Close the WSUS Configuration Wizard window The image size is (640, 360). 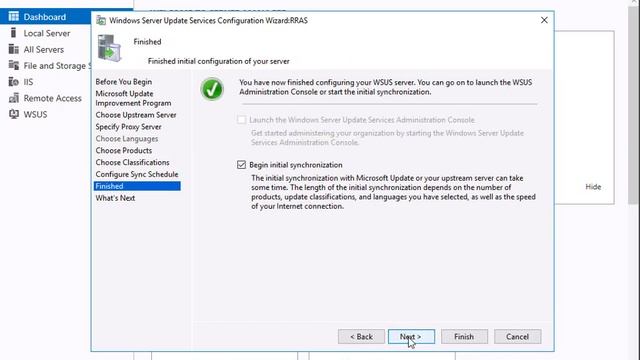pos(544,20)
